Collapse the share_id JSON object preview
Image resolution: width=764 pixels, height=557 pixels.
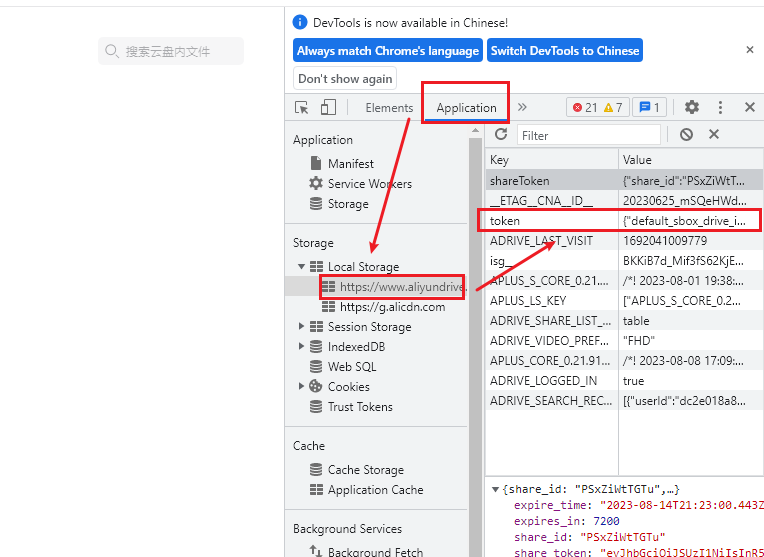pos(496,489)
